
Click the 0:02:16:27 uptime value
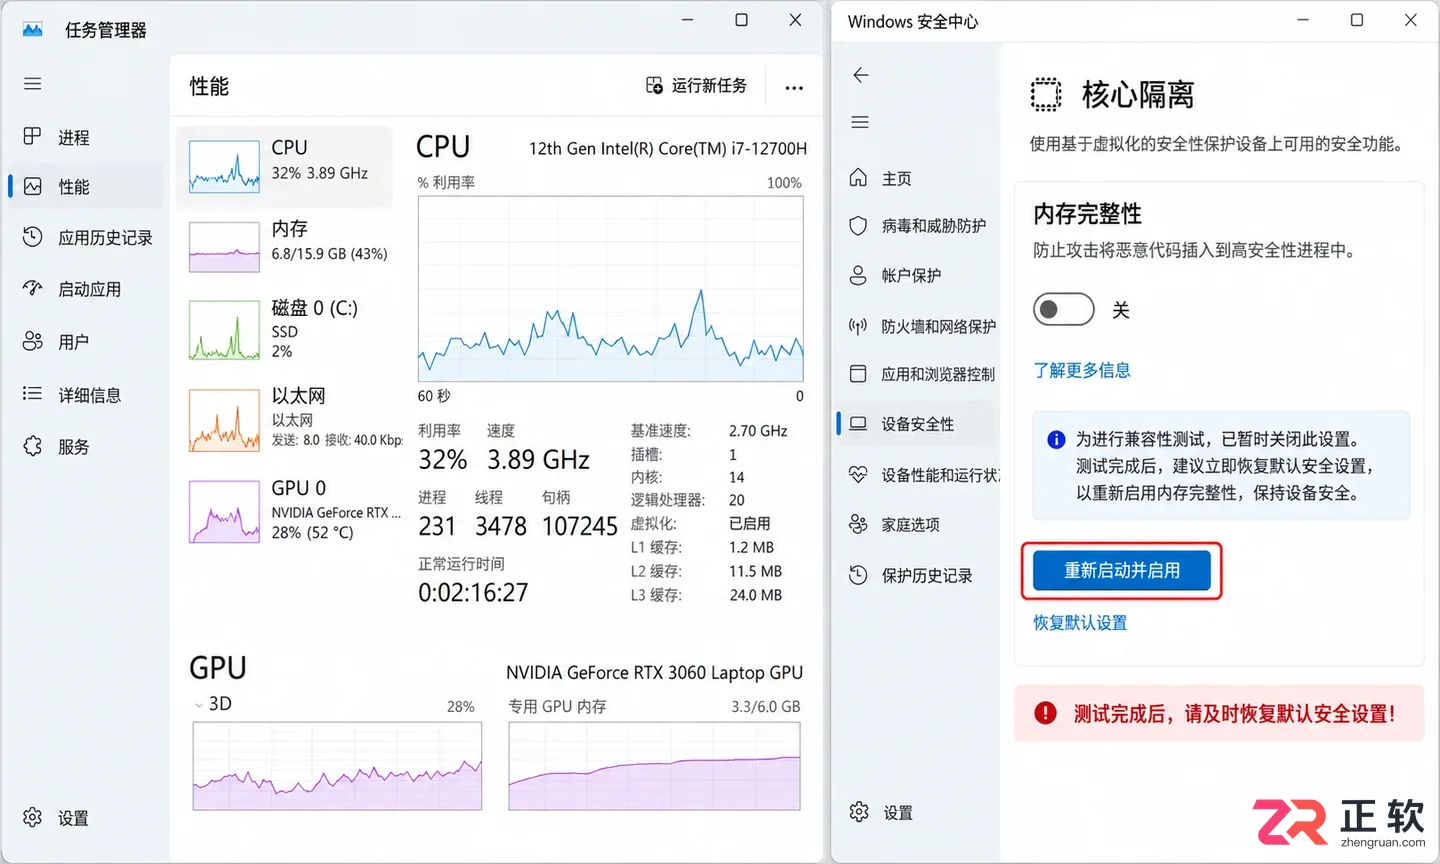[473, 593]
